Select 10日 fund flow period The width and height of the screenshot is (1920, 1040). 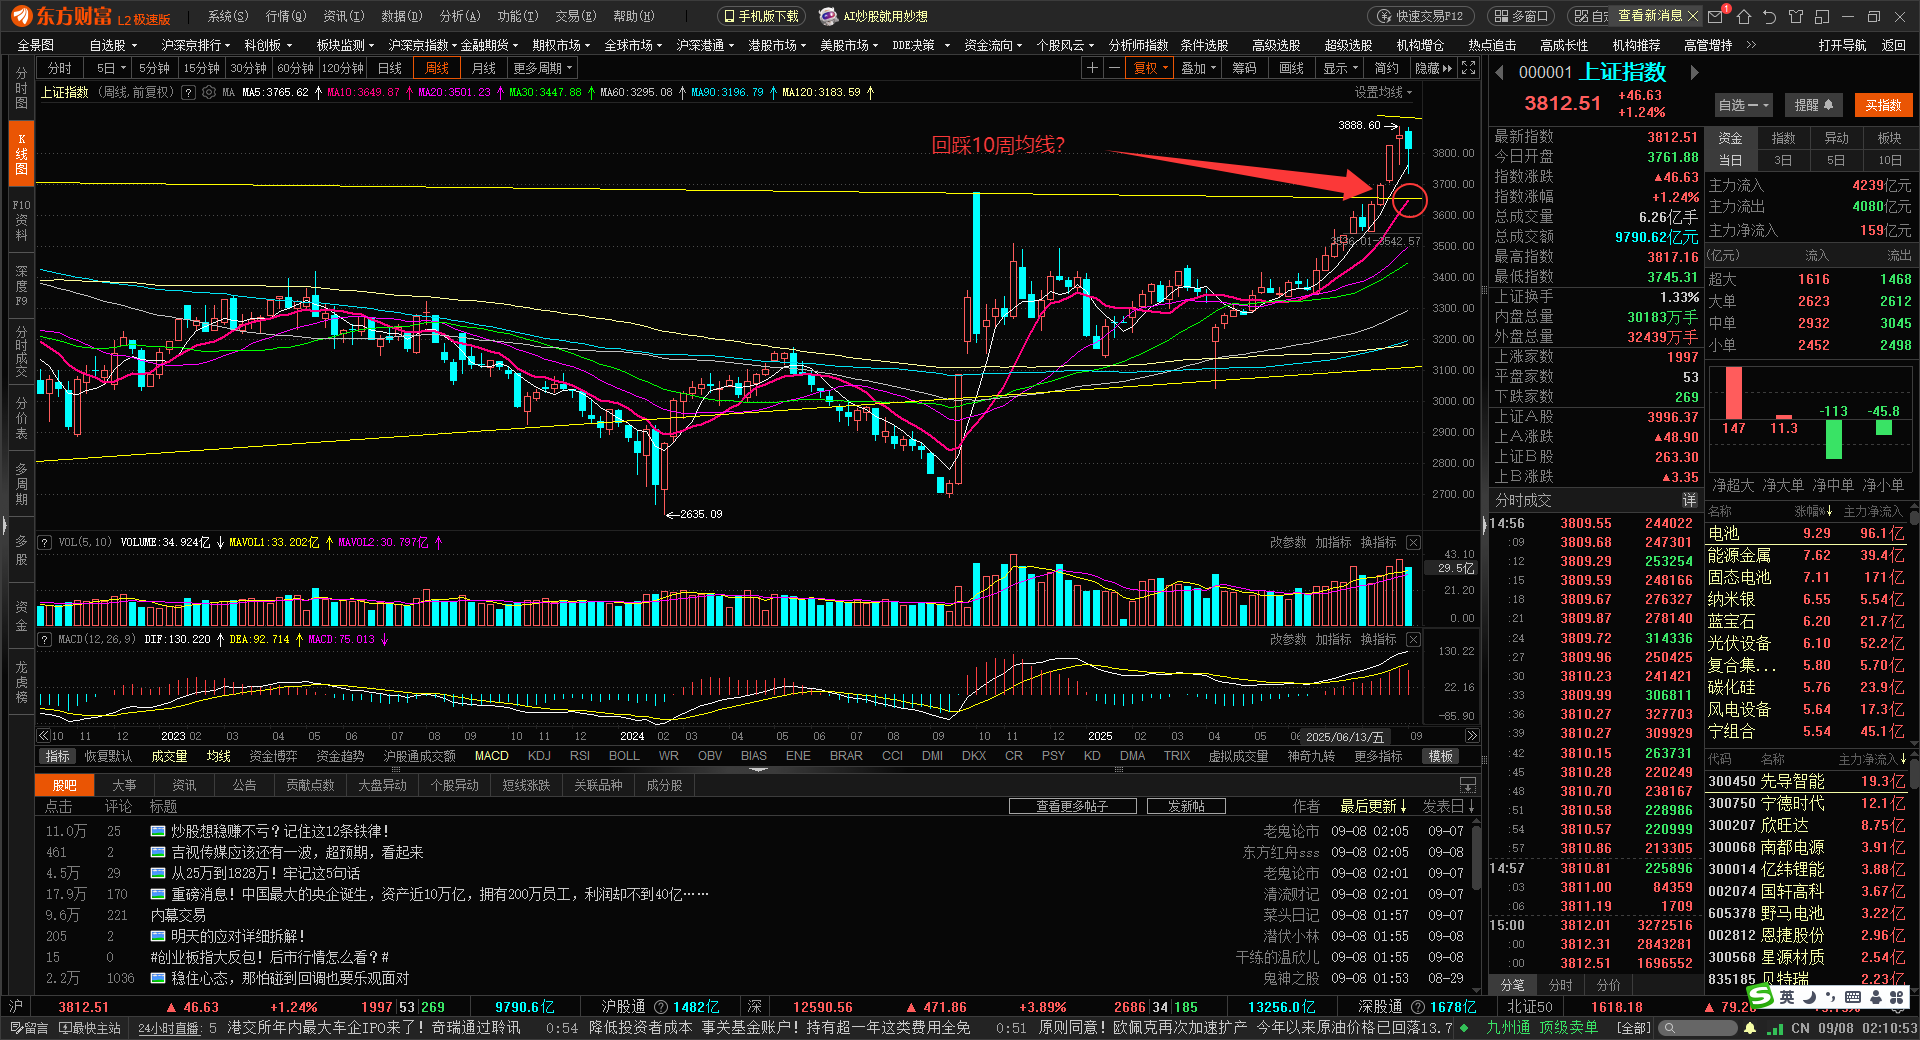coord(1889,160)
